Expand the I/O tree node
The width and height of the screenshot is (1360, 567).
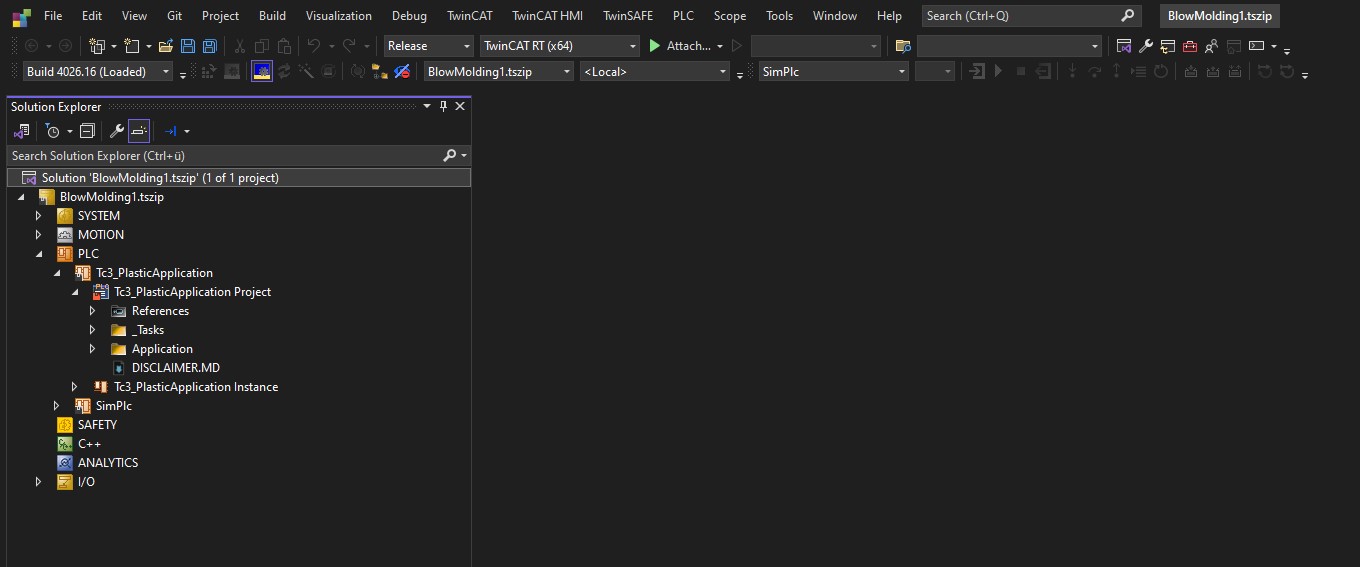coord(39,482)
